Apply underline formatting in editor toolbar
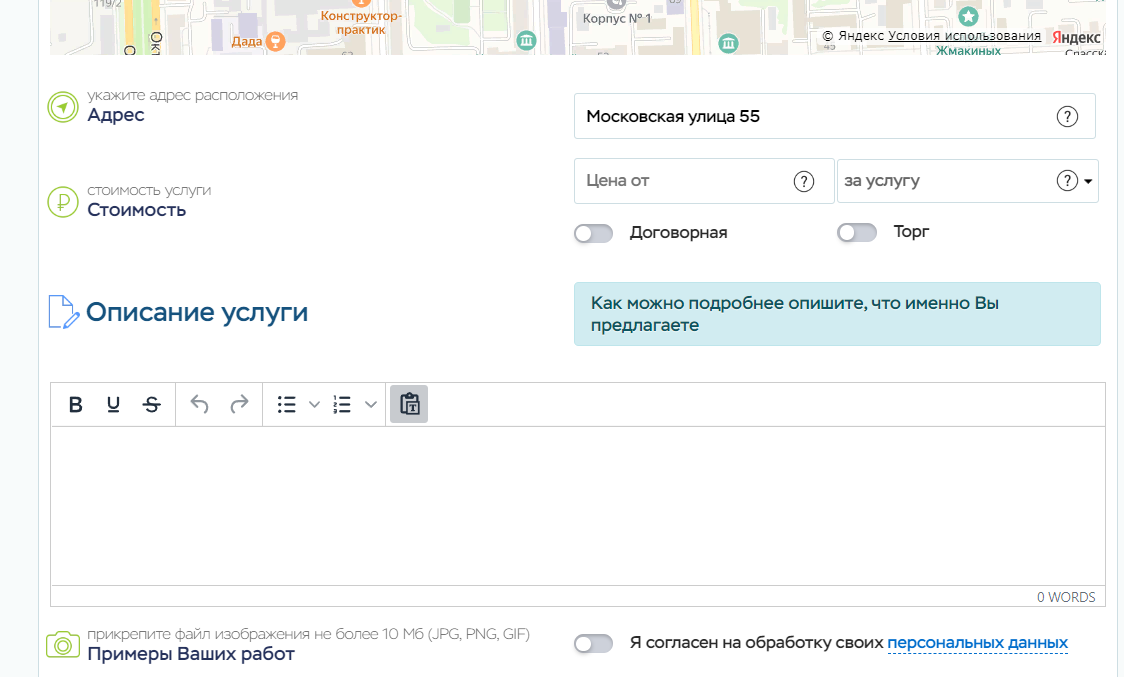Image resolution: width=1124 pixels, height=677 pixels. tap(113, 405)
